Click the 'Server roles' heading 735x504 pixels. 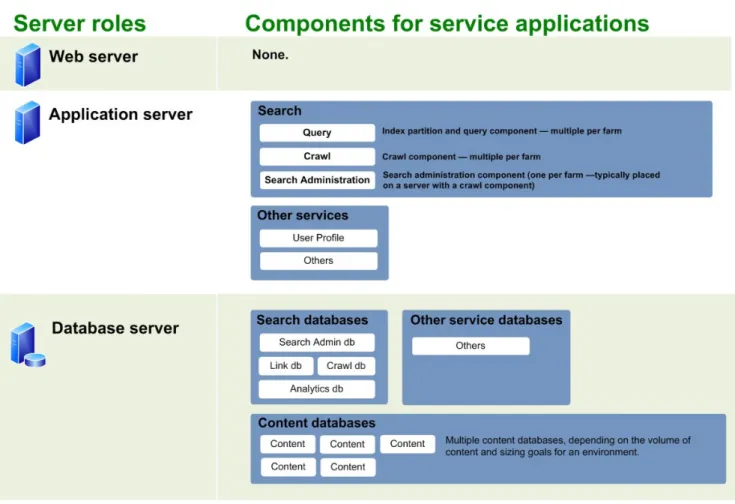pos(80,23)
